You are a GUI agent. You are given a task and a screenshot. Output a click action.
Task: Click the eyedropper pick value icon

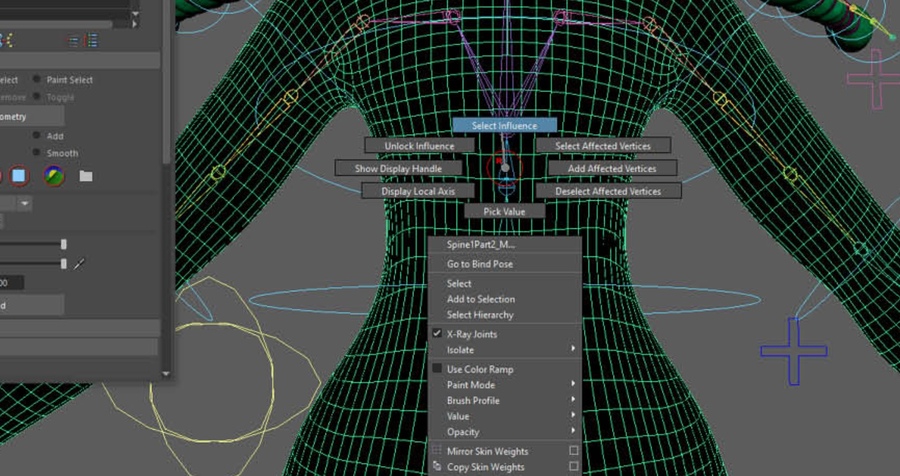(x=80, y=263)
